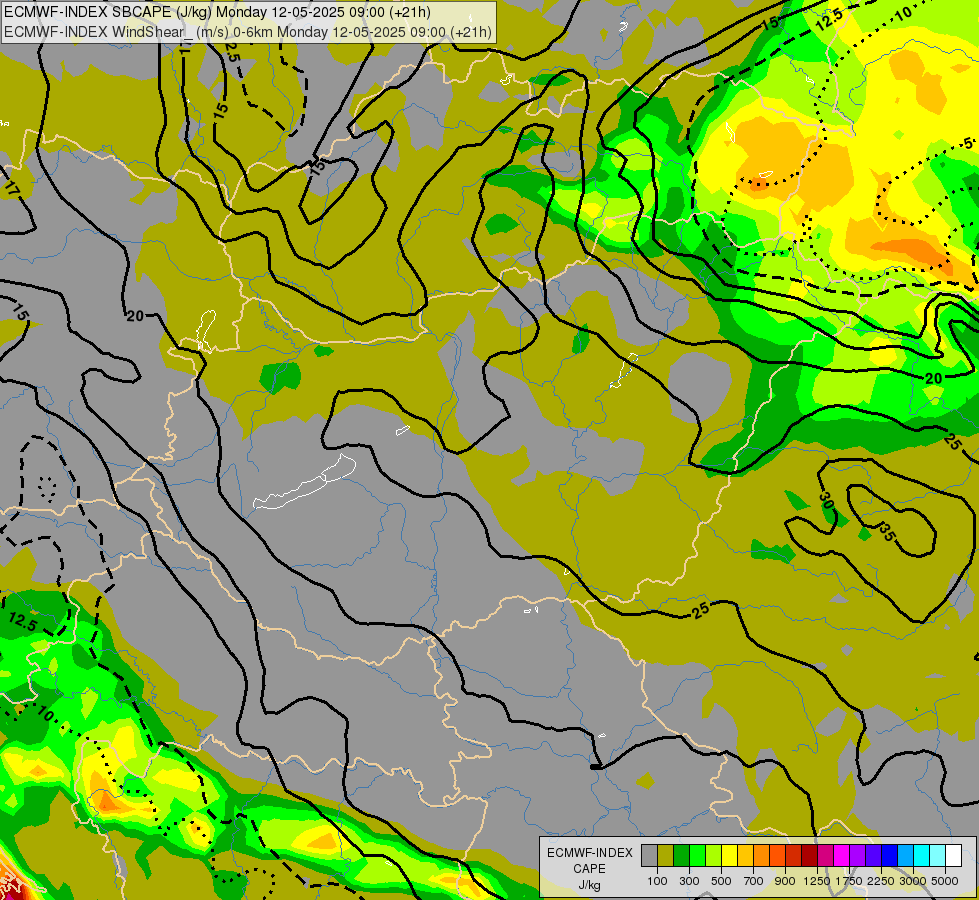Click the legend value 3000
Image resolution: width=979 pixels, height=900 pixels.
click(x=913, y=881)
